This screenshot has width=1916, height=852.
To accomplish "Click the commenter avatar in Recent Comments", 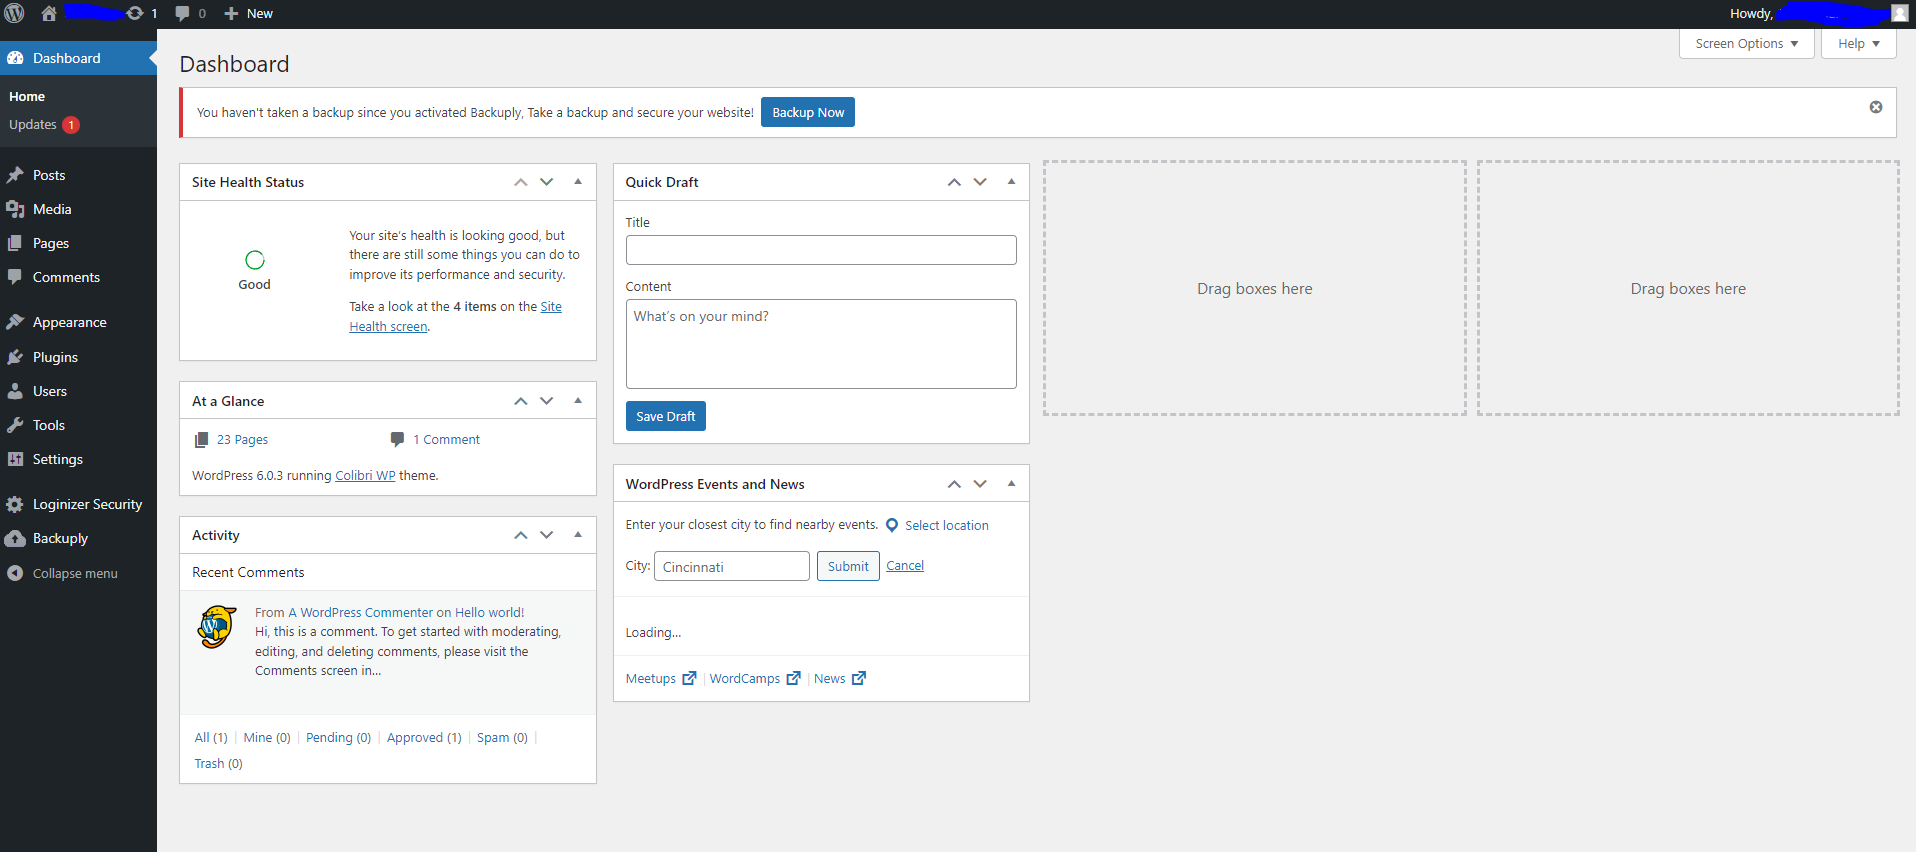I will 217,627.
